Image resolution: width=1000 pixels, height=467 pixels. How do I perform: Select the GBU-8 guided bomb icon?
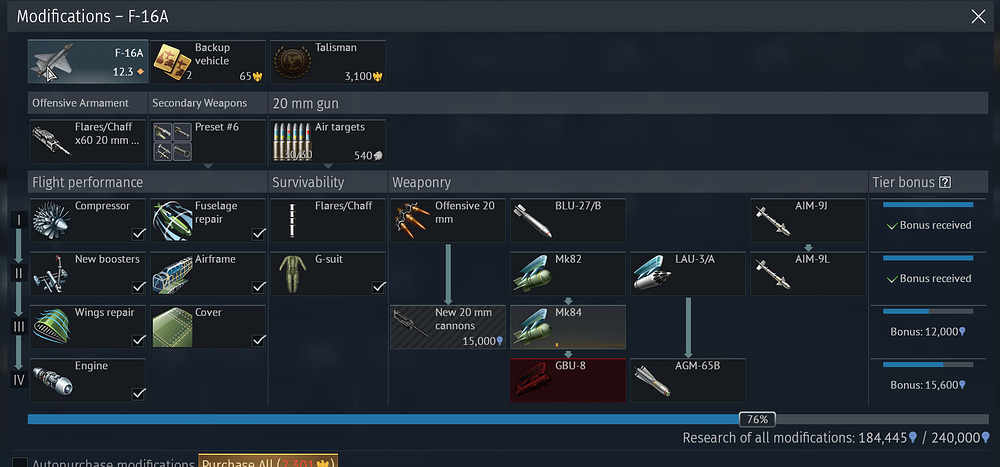(x=532, y=380)
